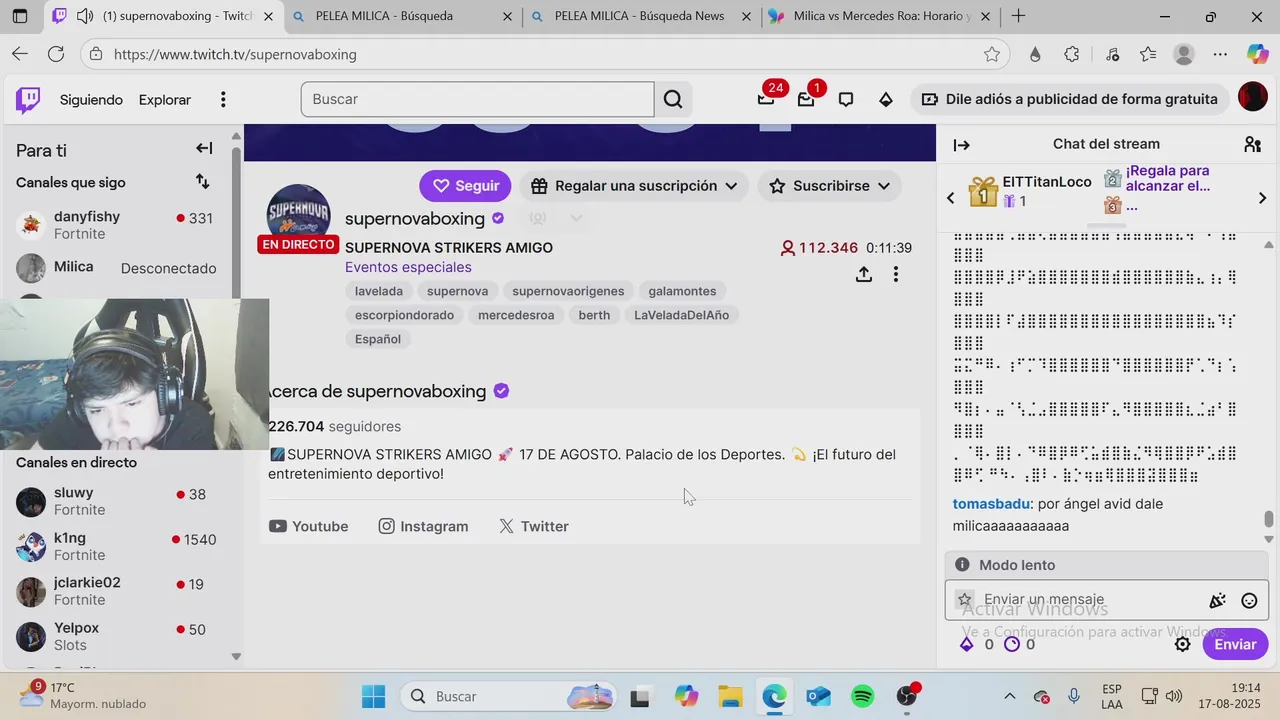Image resolution: width=1280 pixels, height=720 pixels.
Task: Open Twitch whispers chat bubble icon
Action: click(x=846, y=99)
